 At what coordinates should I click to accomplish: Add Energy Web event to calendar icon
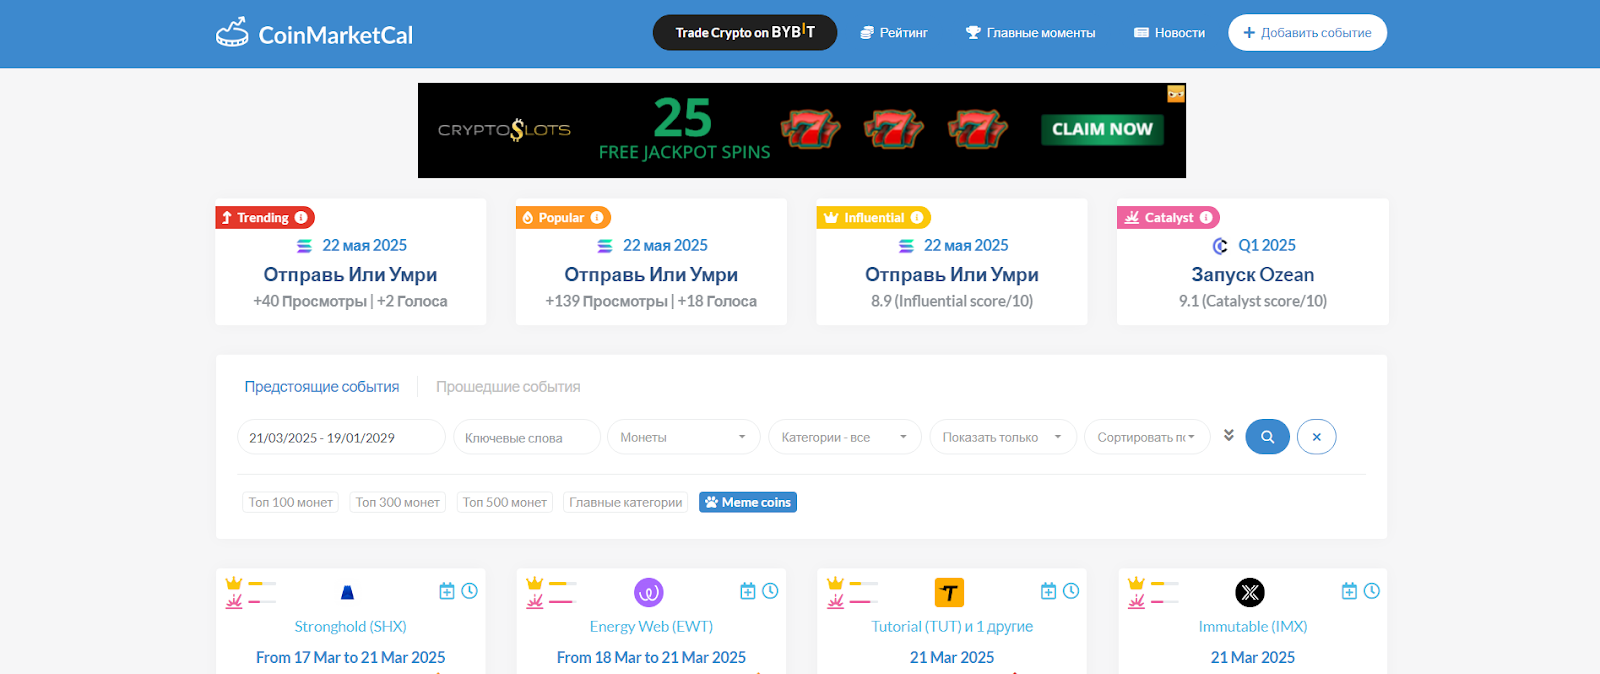(748, 591)
